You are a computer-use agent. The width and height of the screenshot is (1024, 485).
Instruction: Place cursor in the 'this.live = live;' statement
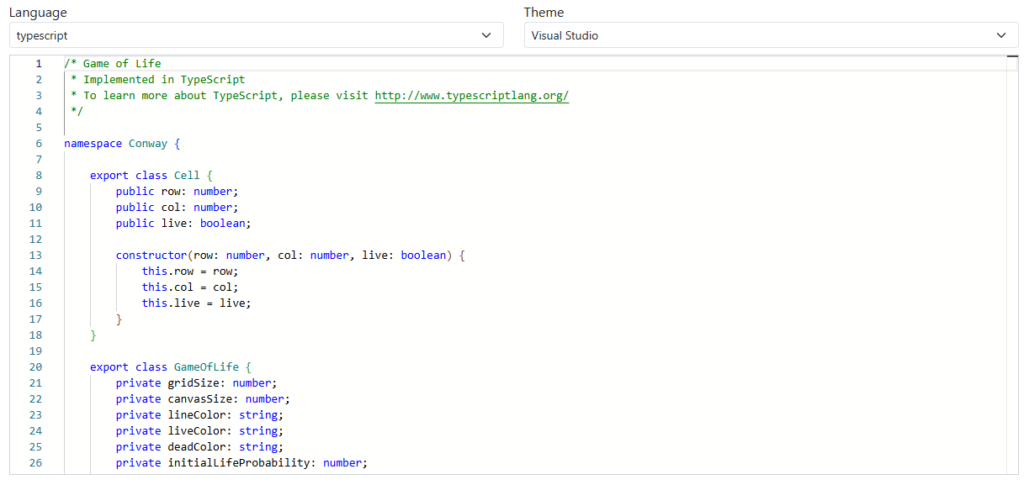196,303
